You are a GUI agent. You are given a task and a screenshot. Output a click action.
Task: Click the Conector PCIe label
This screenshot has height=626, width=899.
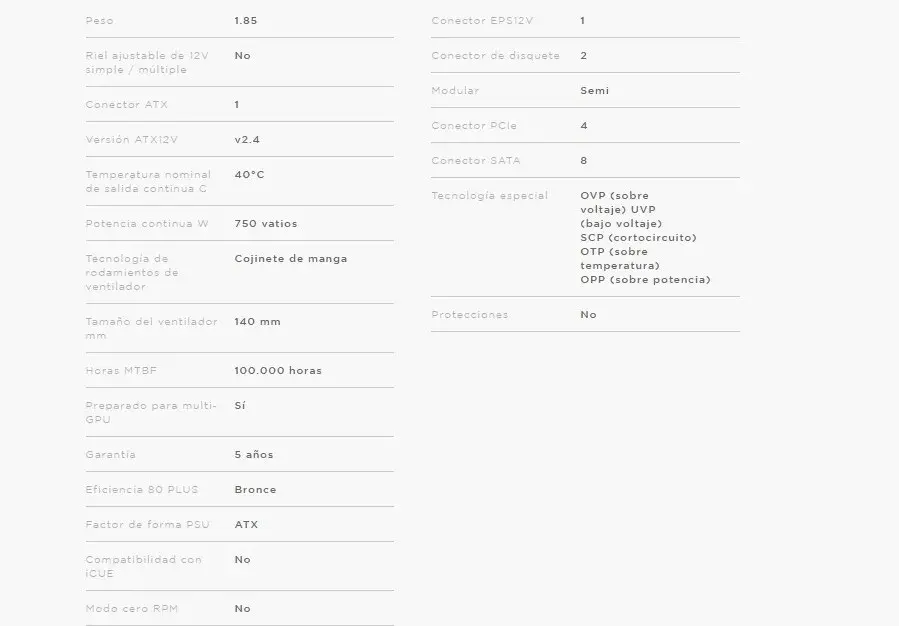(x=474, y=125)
